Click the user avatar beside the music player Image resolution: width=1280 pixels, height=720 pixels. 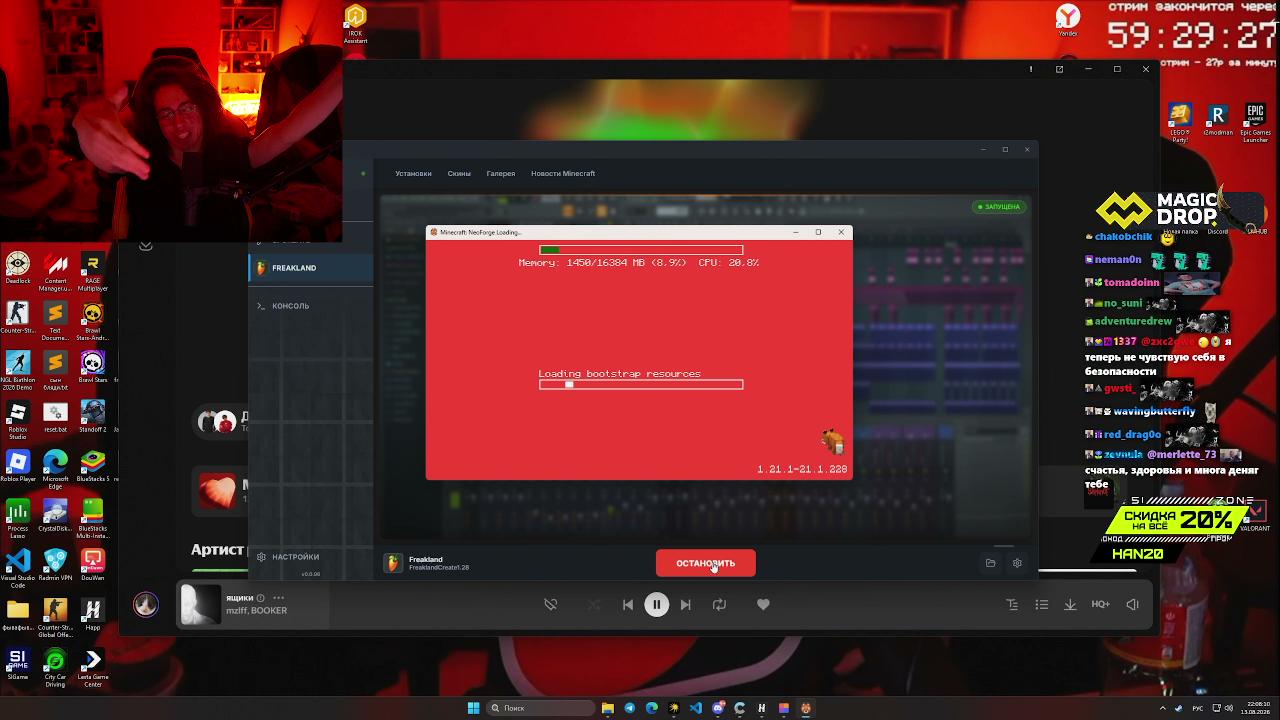point(146,605)
